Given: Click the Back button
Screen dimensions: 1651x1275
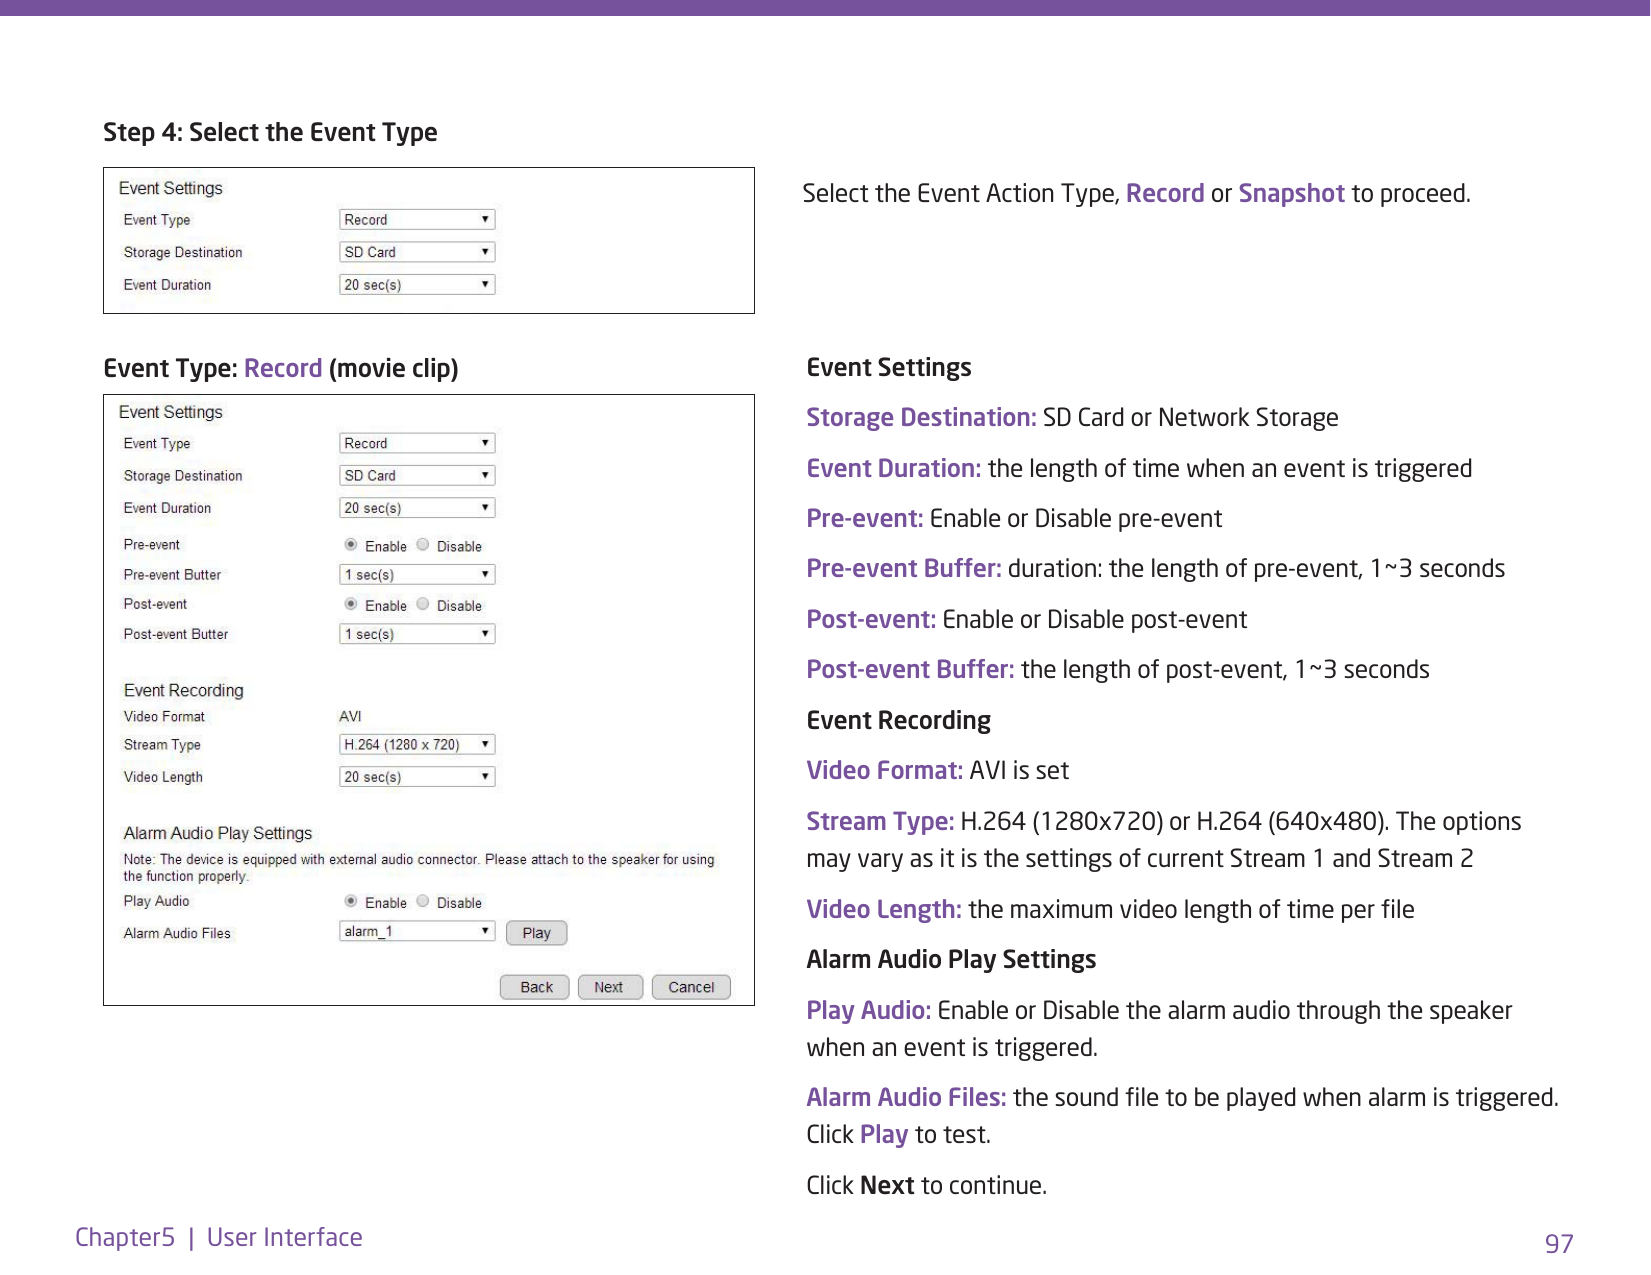Looking at the screenshot, I should coord(535,987).
